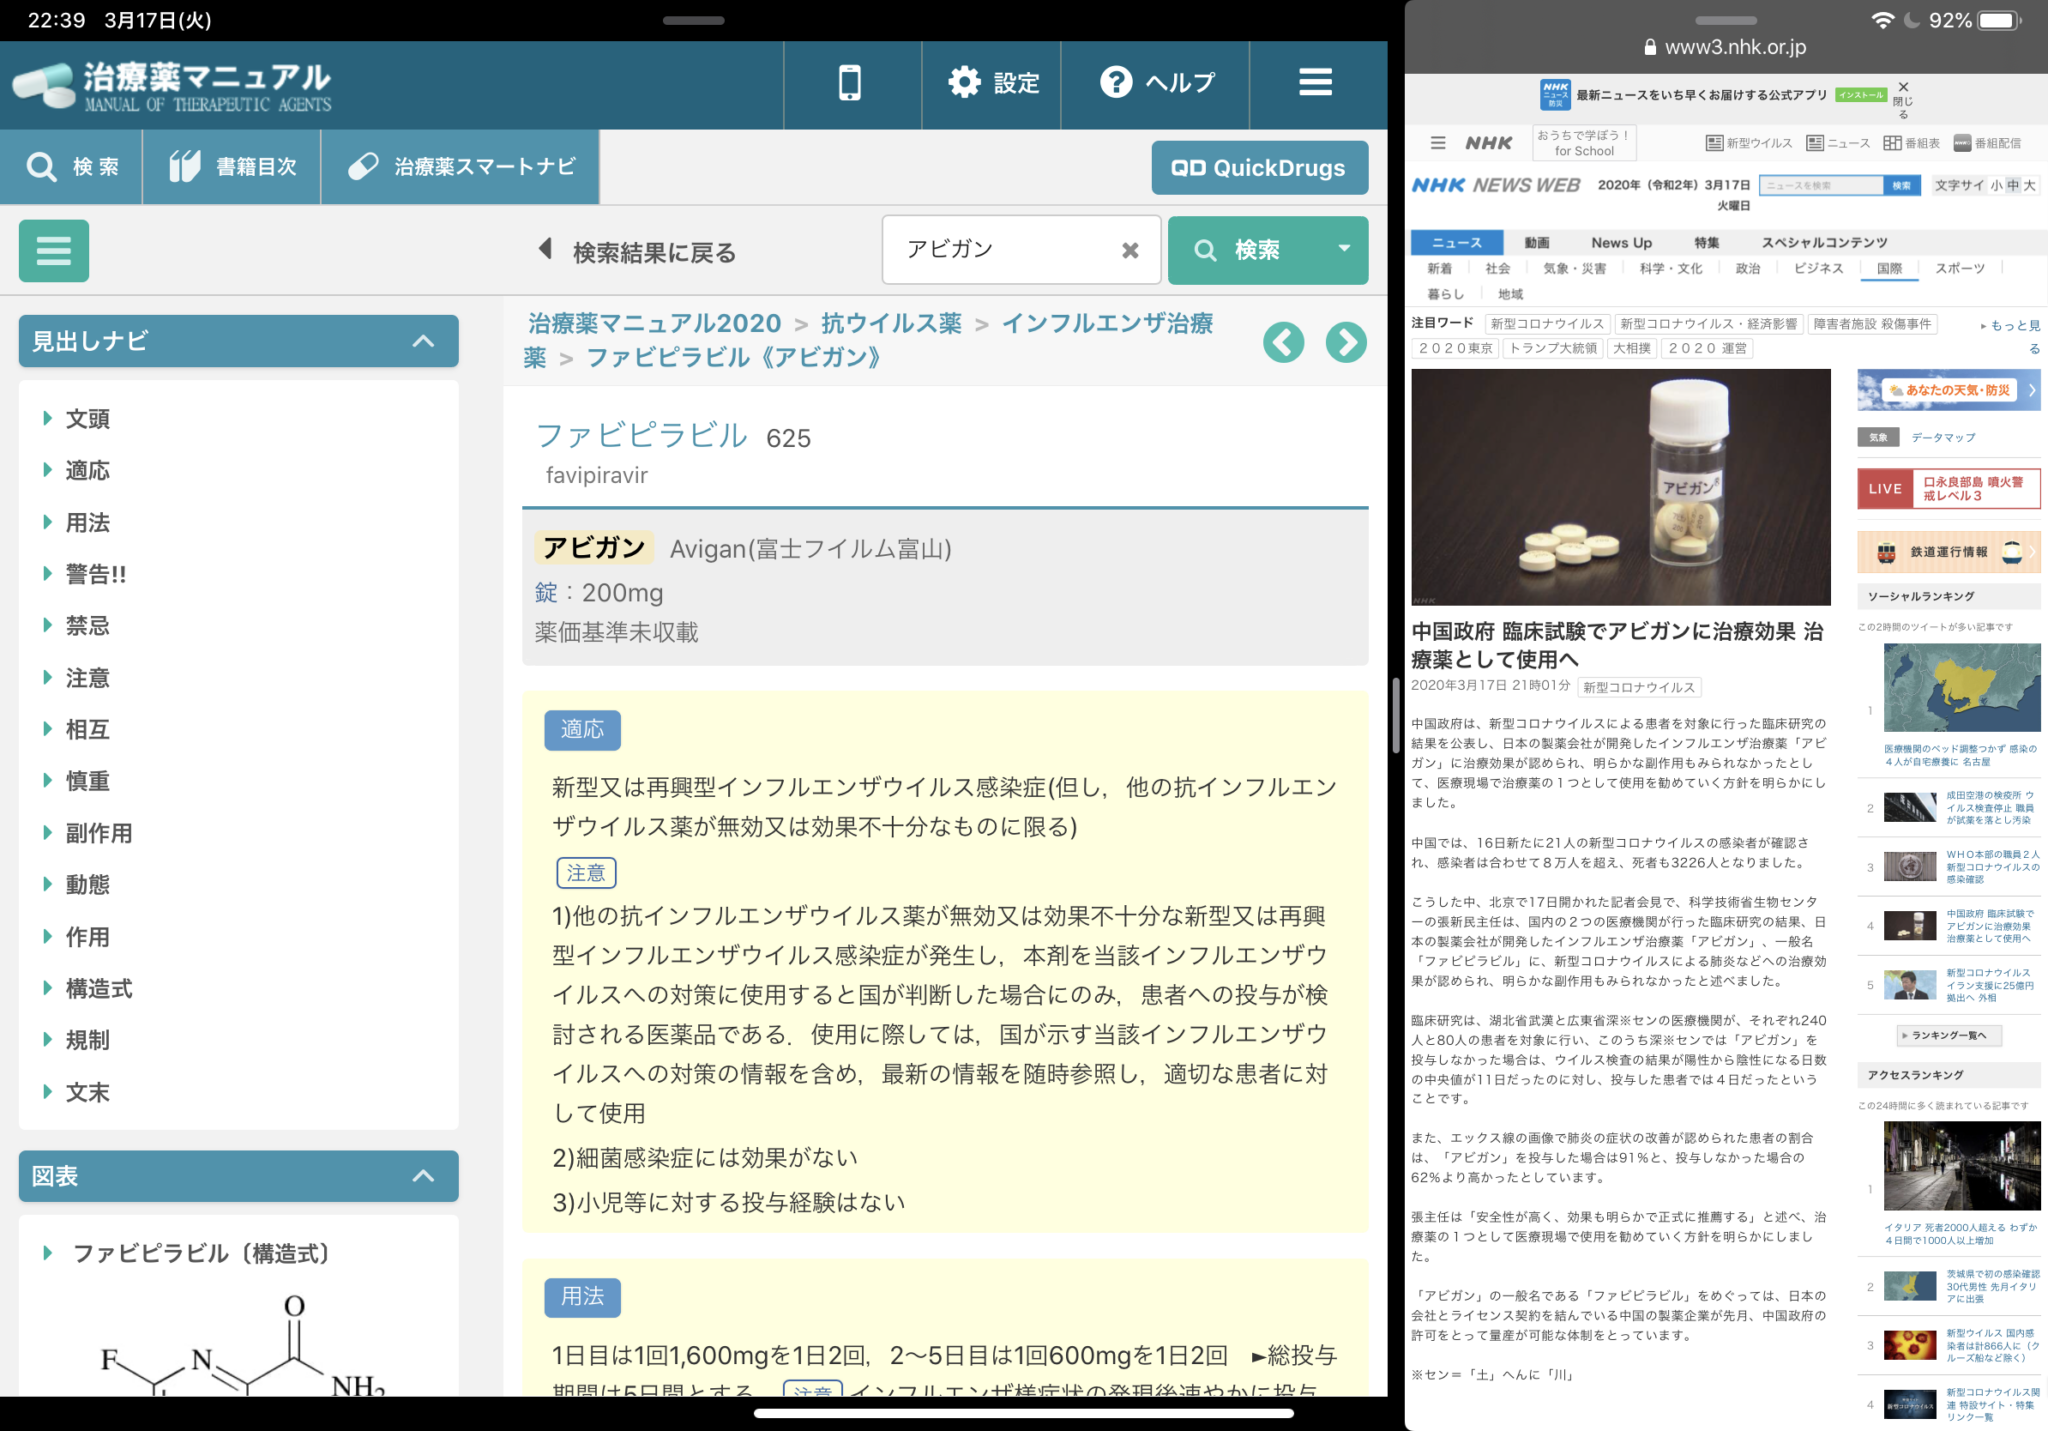Go to previous drug with left arrow

(x=1283, y=343)
